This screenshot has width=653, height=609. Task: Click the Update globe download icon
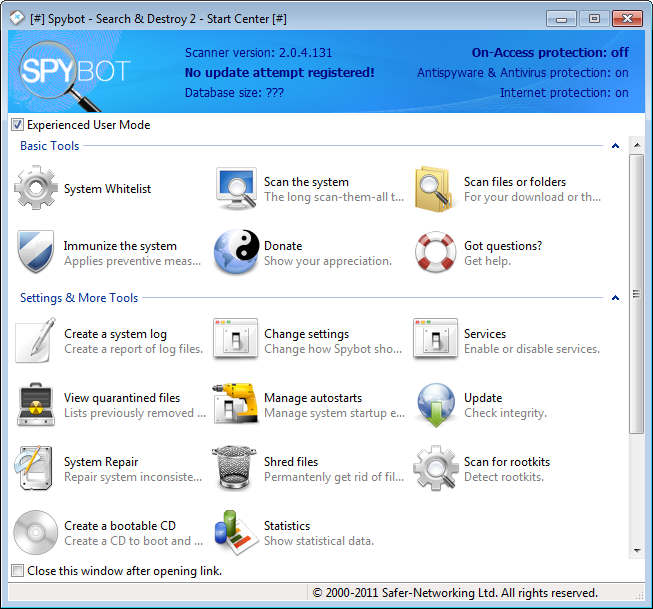(x=436, y=405)
